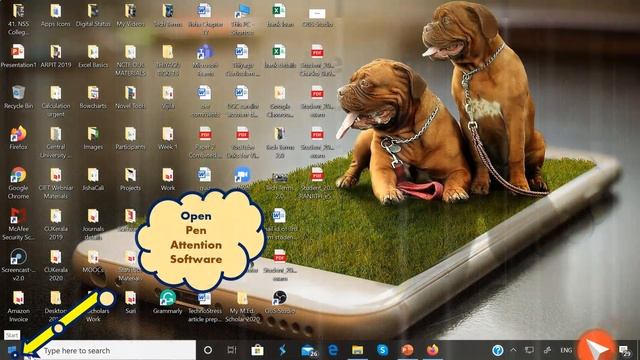This screenshot has width=640, height=360.
Task: Click the display/monitor tray icon
Action: click(529, 350)
